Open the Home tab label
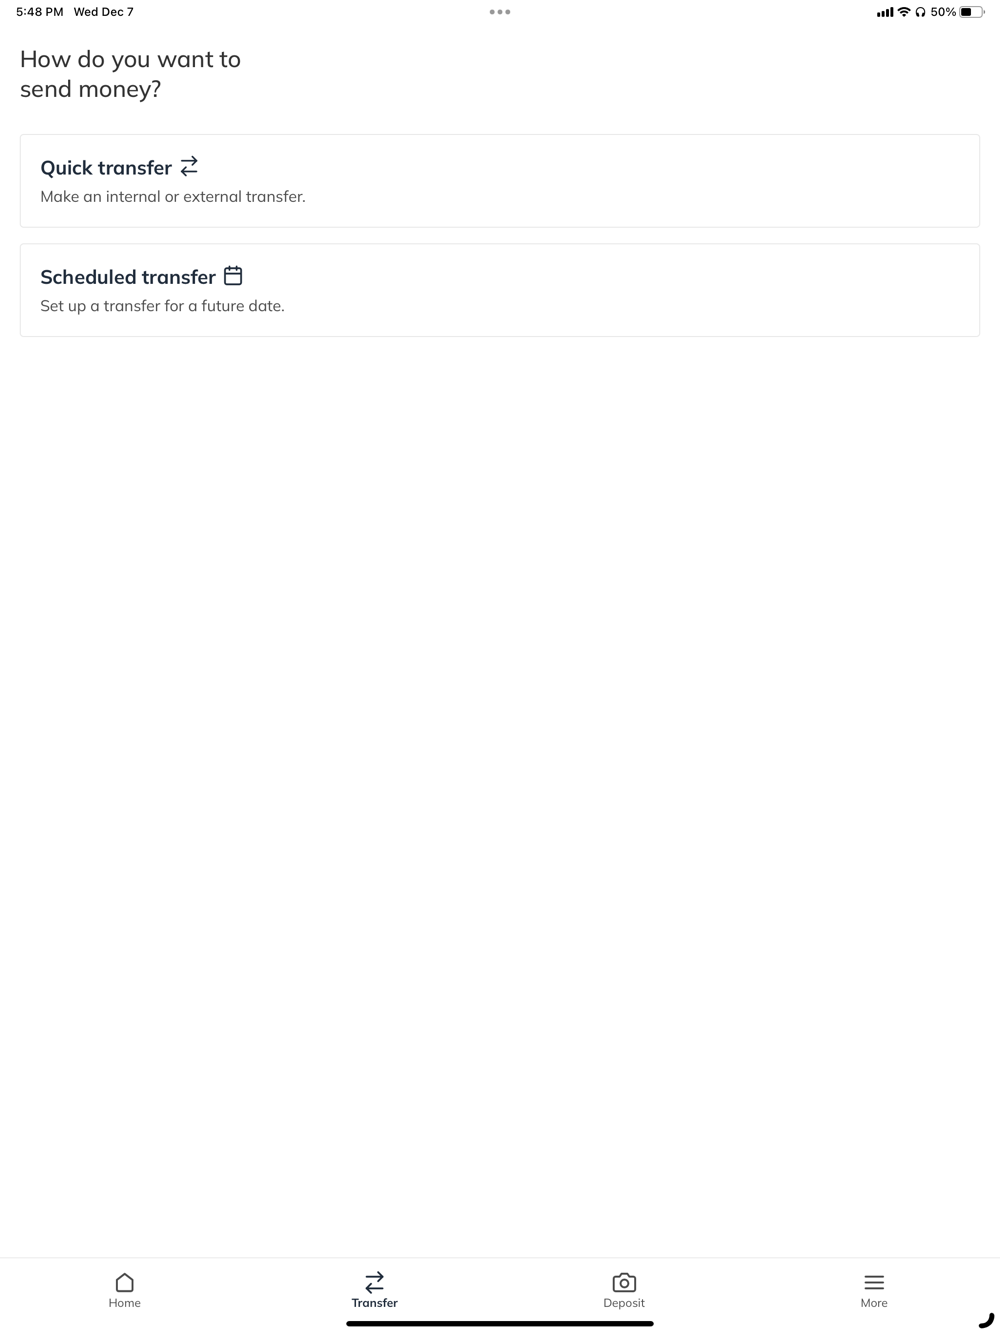This screenshot has width=1000, height=1334. tap(124, 1303)
